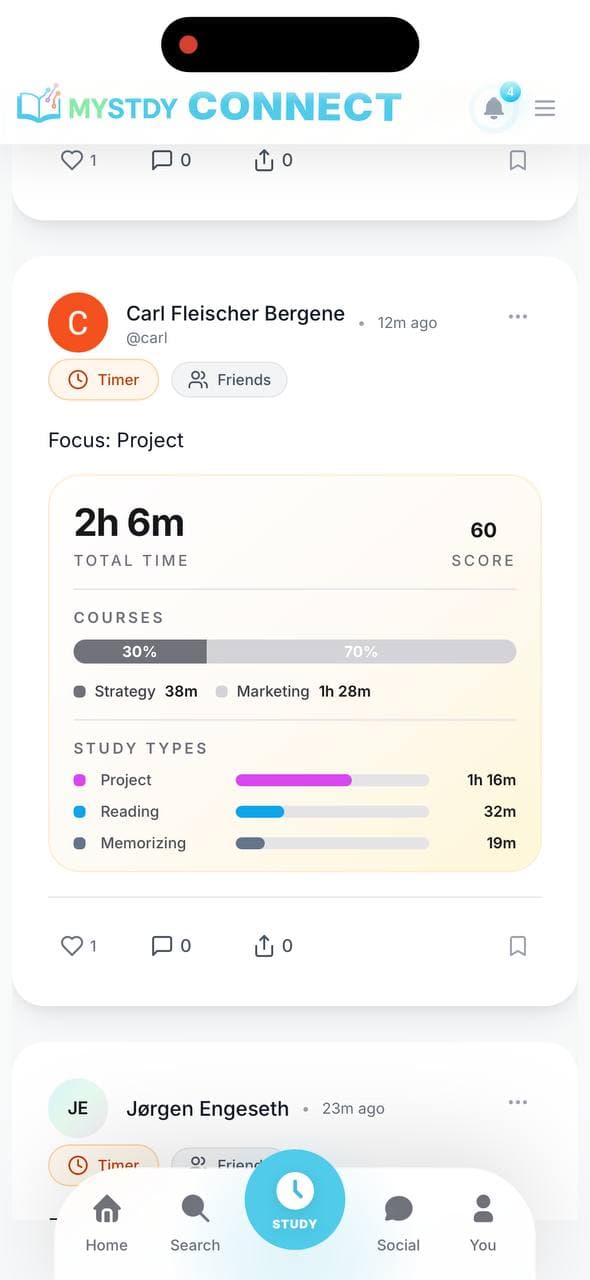590x1280 pixels.
Task: Toggle the Timer filter chip
Action: (x=103, y=380)
